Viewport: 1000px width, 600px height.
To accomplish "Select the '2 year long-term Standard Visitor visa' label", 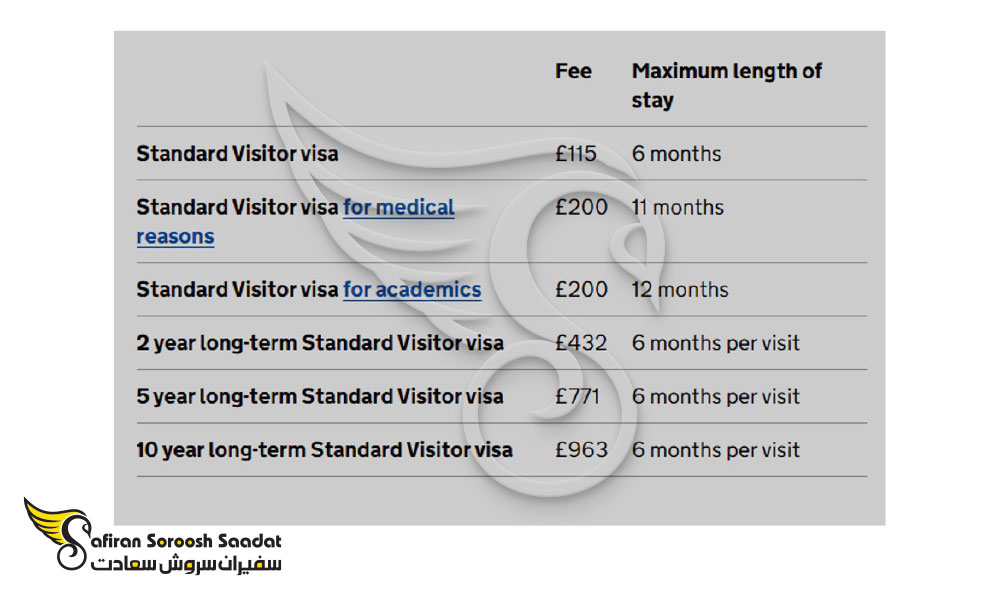I will (320, 343).
